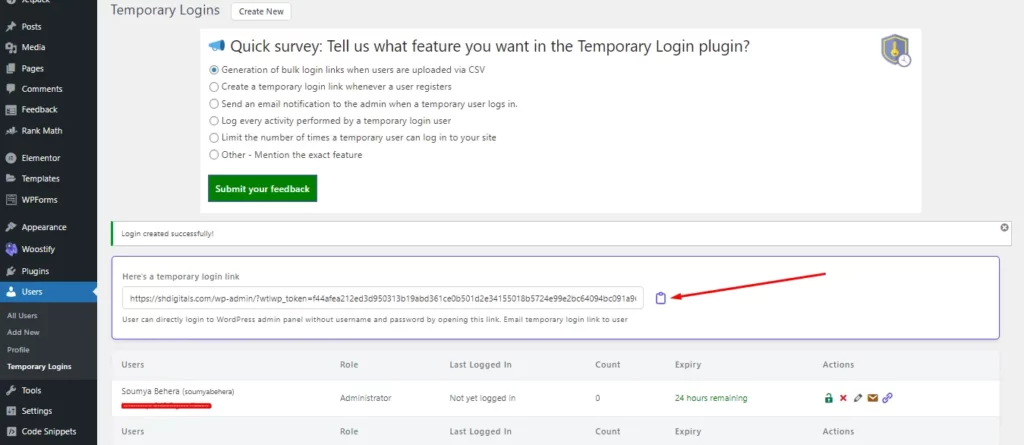The width and height of the screenshot is (1024, 445).
Task: Click the WPForms icon in sidebar
Action: (x=10, y=199)
